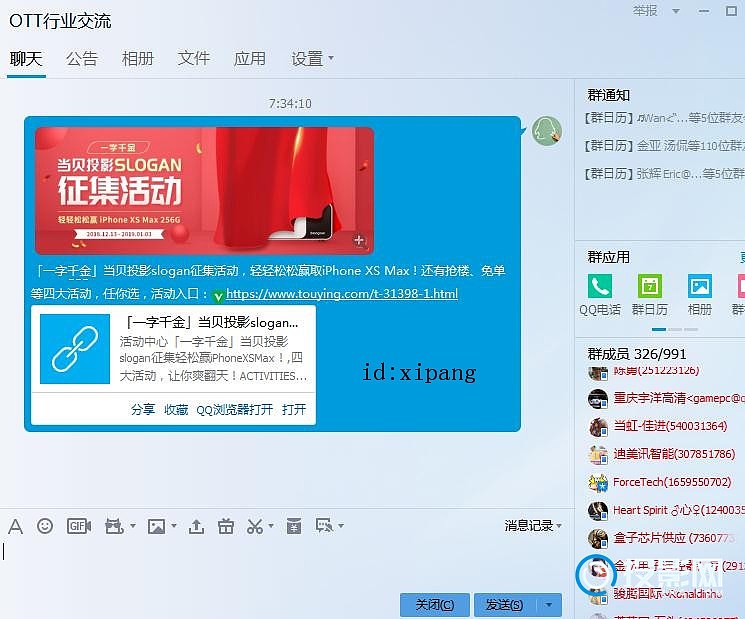Screen dimensions: 745x619
Task: Open the send options arrow beside 发送
Action: coord(549,605)
